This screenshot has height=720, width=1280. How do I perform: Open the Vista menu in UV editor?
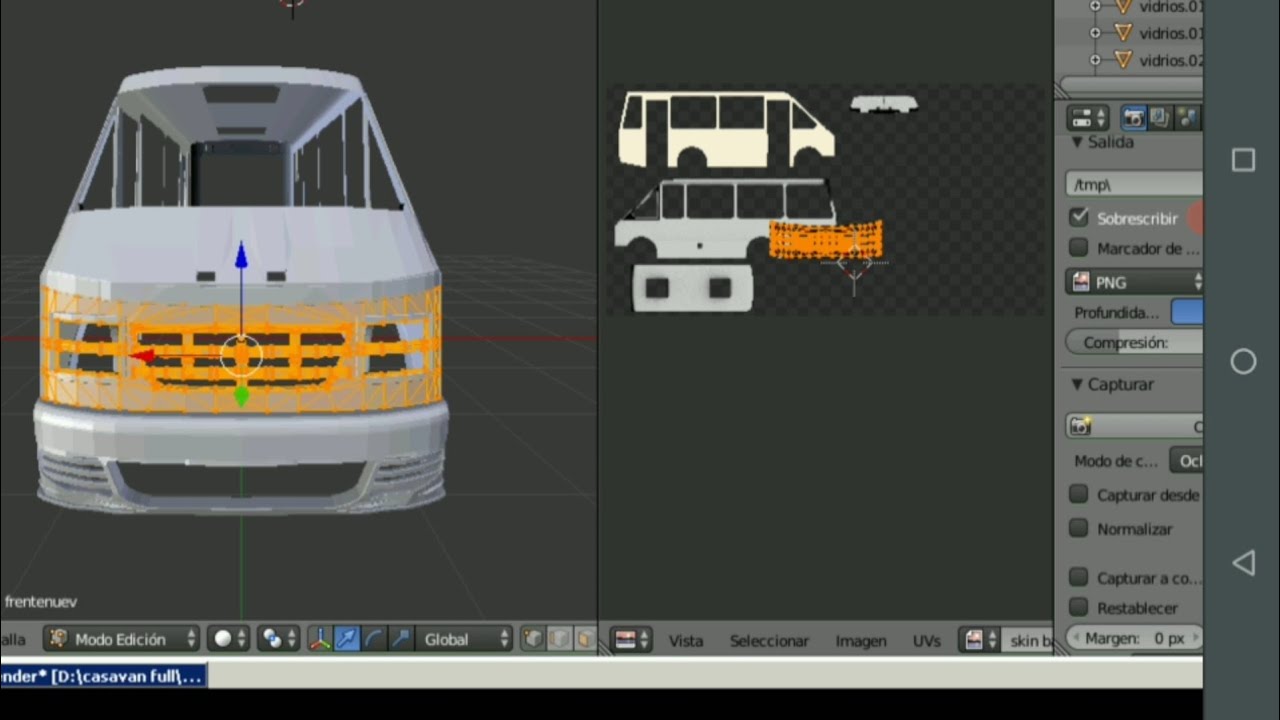click(x=686, y=641)
